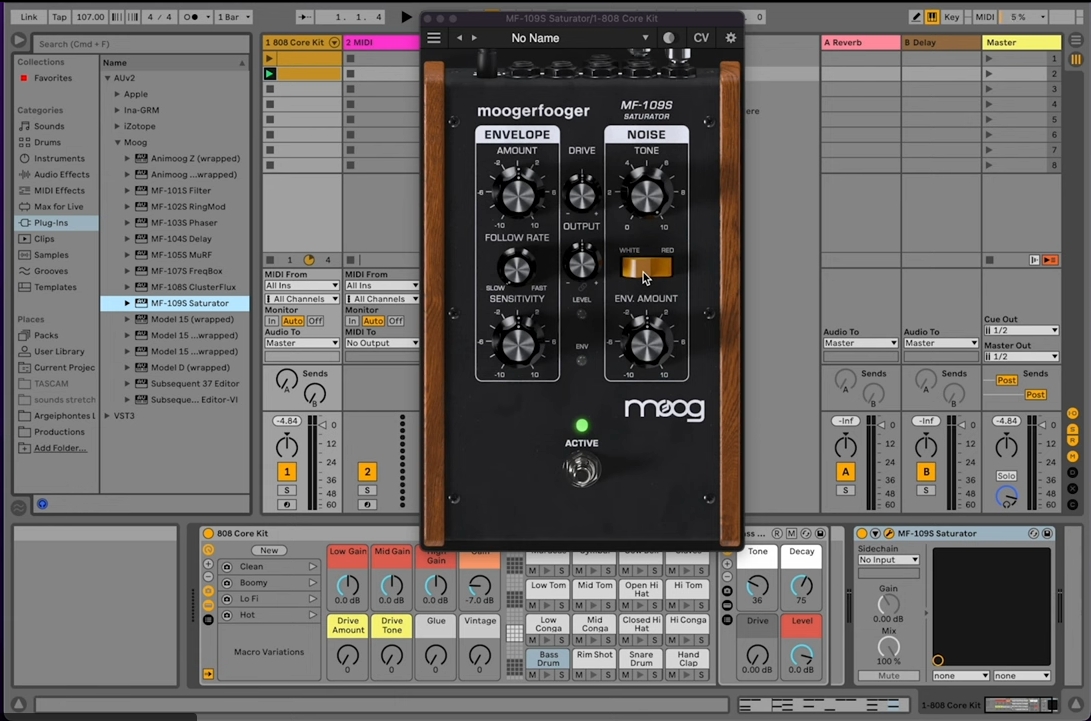Viewport: 1091px width, 721px height.
Task: Select the MIDI Effects category
Action: point(59,190)
